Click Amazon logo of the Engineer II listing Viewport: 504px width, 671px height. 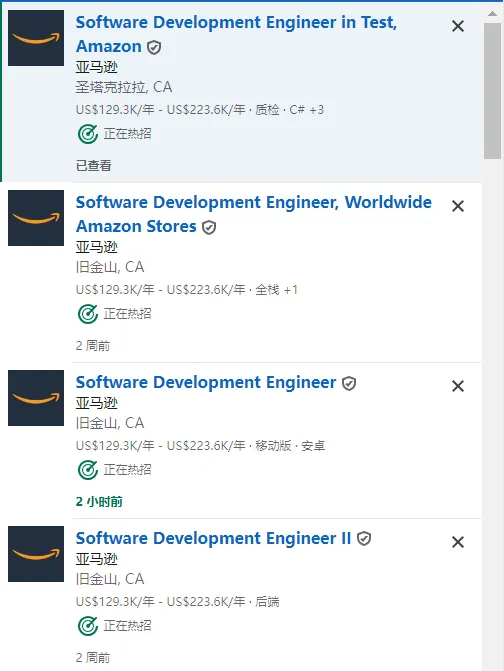pos(36,554)
